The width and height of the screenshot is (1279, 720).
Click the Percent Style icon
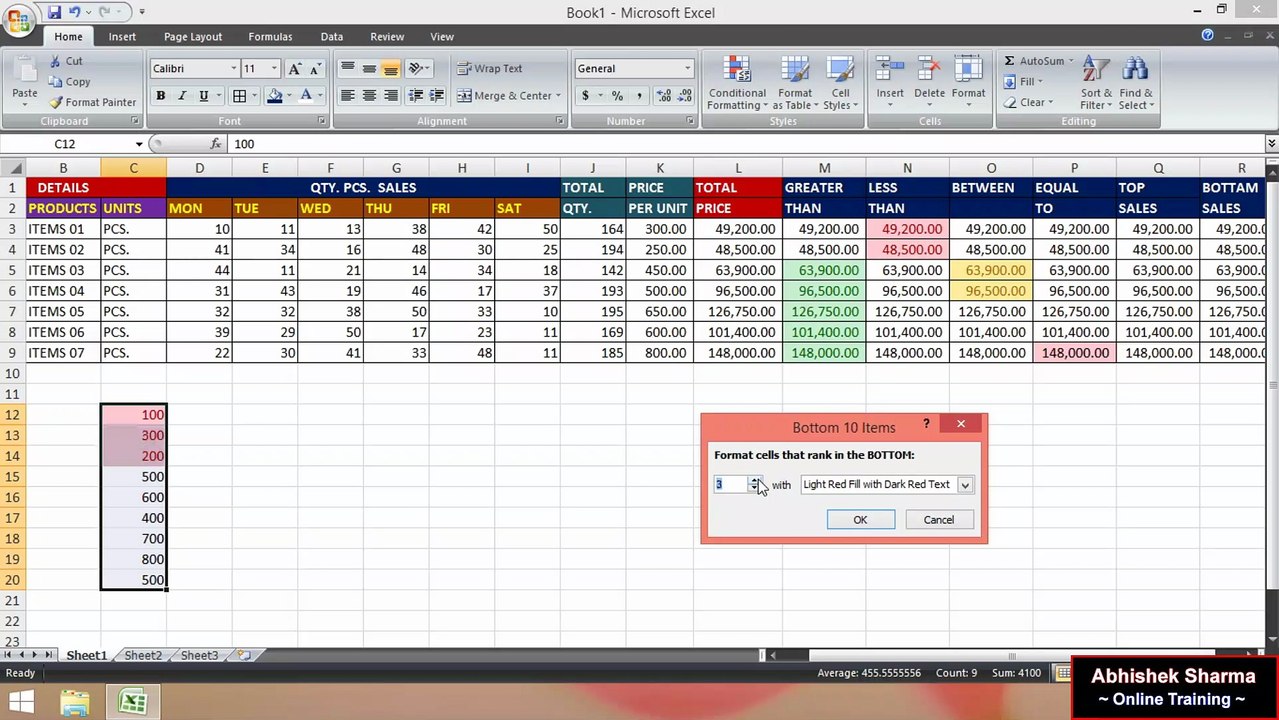coord(617,96)
